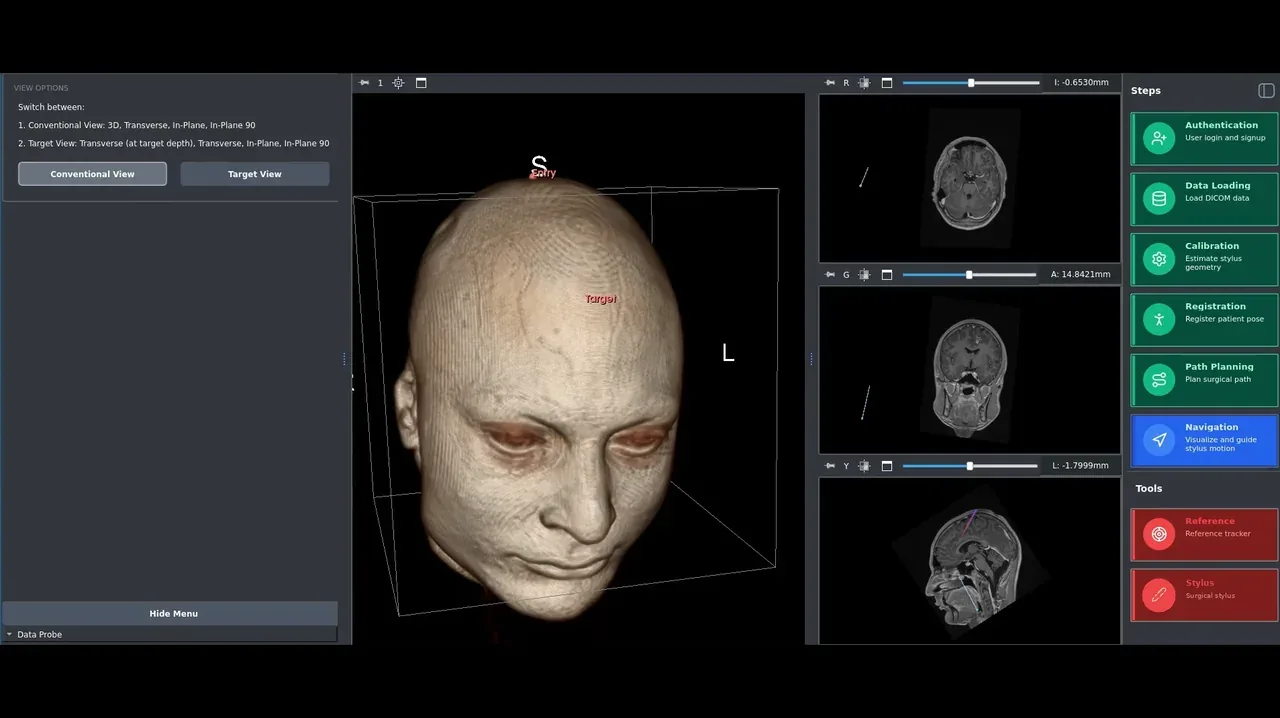Viewport: 1280px width, 718px height.
Task: Toggle slice link icon in Y view
Action: [x=864, y=466]
